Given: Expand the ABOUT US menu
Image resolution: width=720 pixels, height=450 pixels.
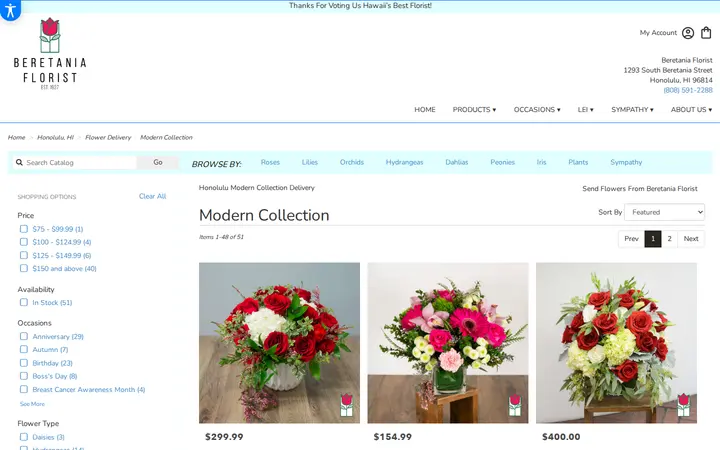Looking at the screenshot, I should (x=691, y=110).
